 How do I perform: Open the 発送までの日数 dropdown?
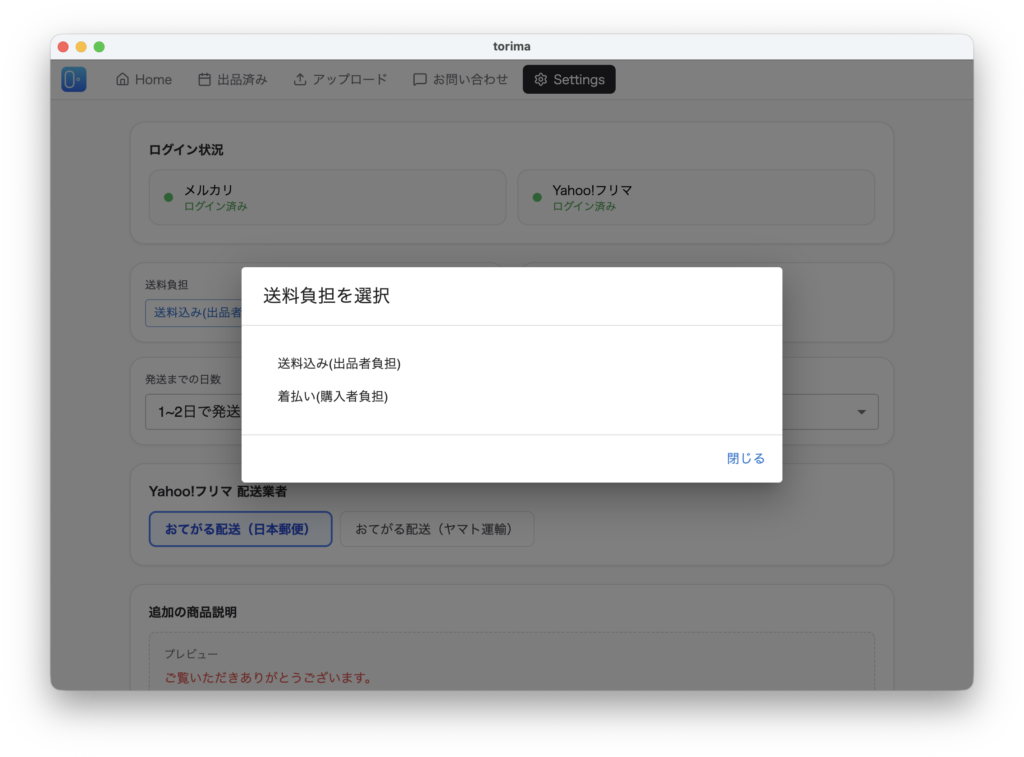pyautogui.click(x=193, y=412)
